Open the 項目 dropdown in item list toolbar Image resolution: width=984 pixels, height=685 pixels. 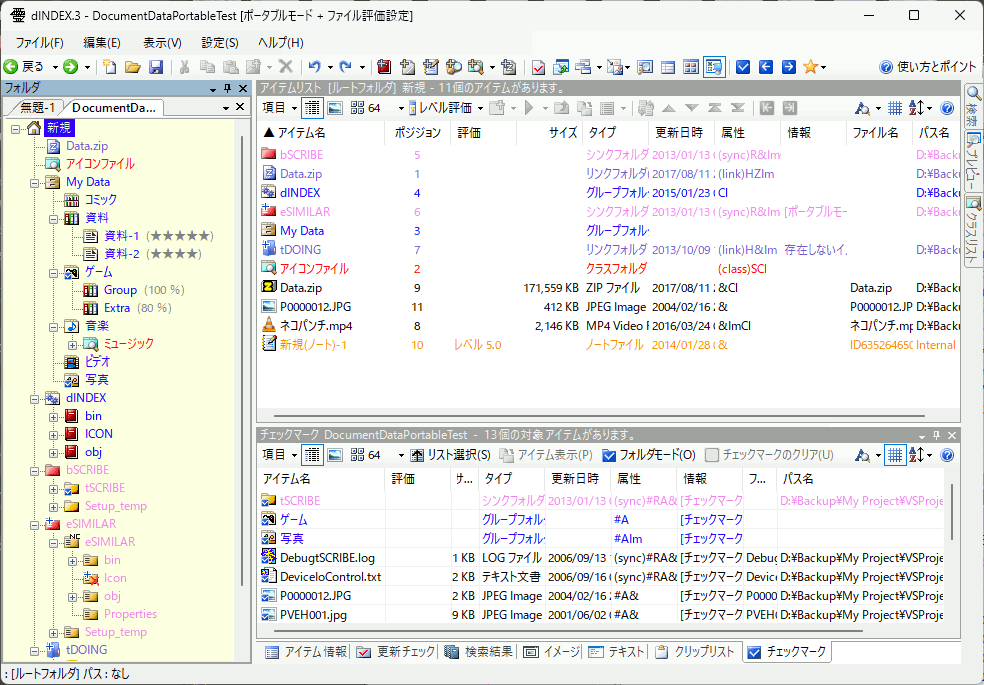279,108
